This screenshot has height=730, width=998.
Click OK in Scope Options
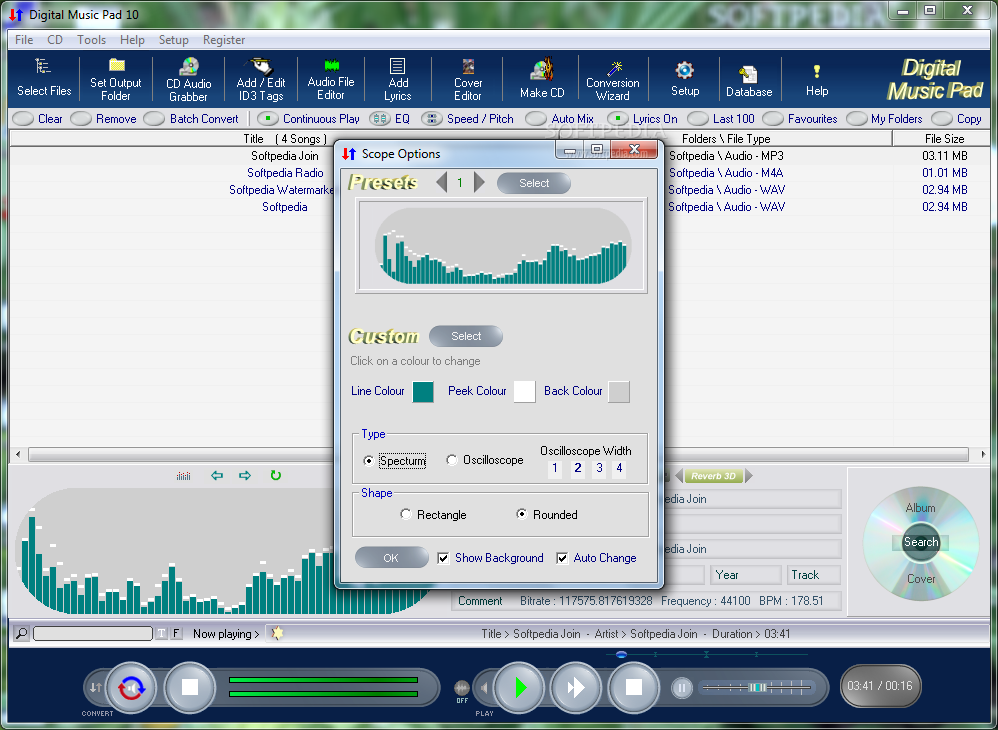coord(391,558)
